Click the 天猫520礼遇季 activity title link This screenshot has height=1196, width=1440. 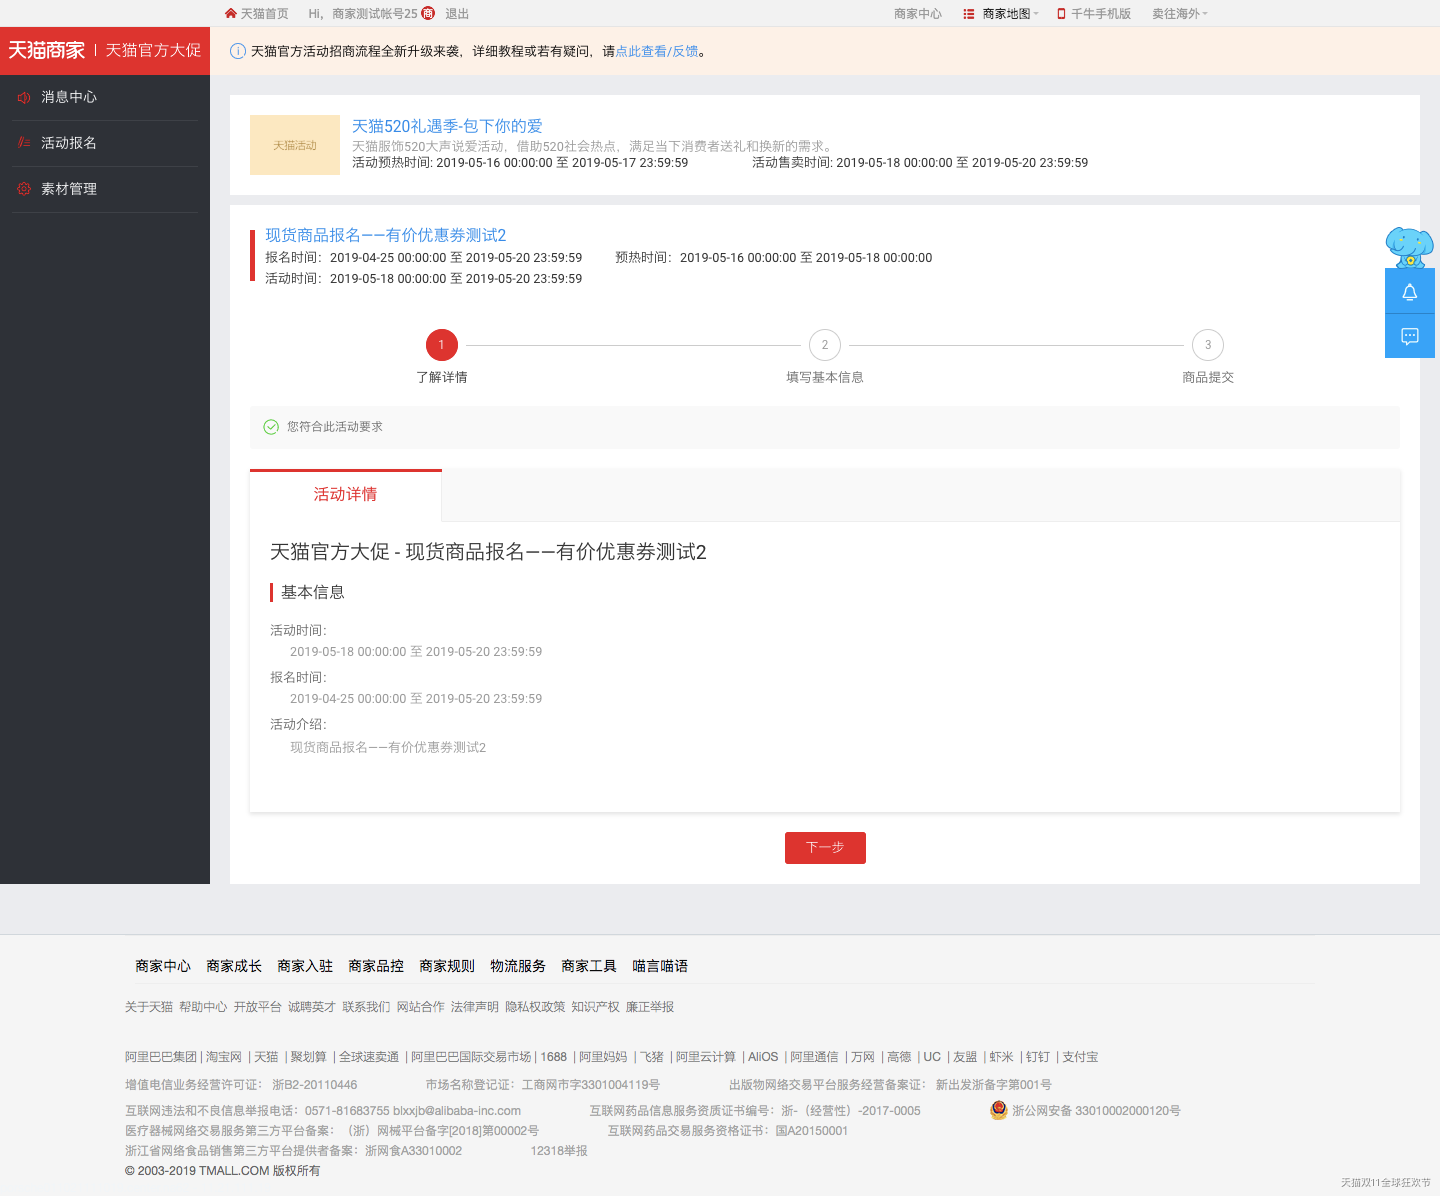coord(447,126)
